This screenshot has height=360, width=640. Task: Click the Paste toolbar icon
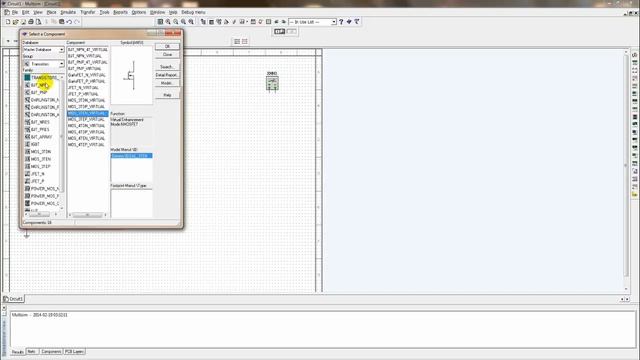62,22
